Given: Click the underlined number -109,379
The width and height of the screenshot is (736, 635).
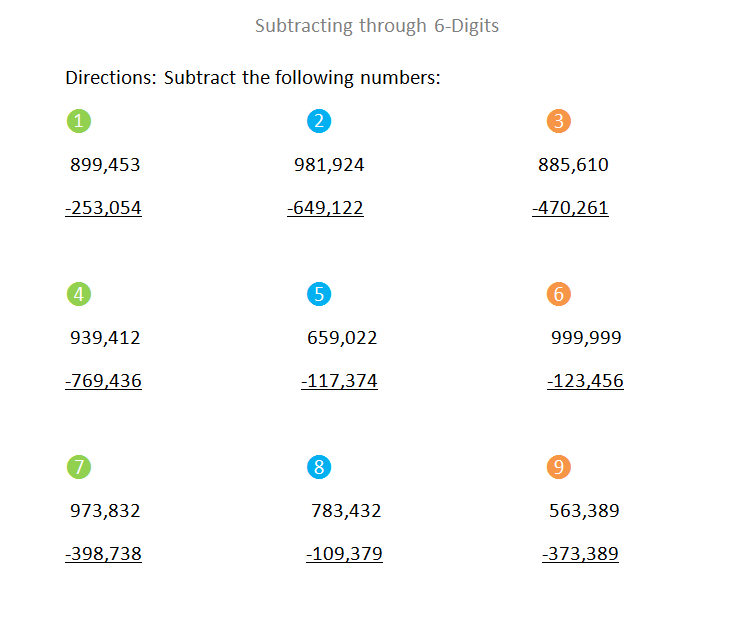Looking at the screenshot, I should click(x=344, y=554).
